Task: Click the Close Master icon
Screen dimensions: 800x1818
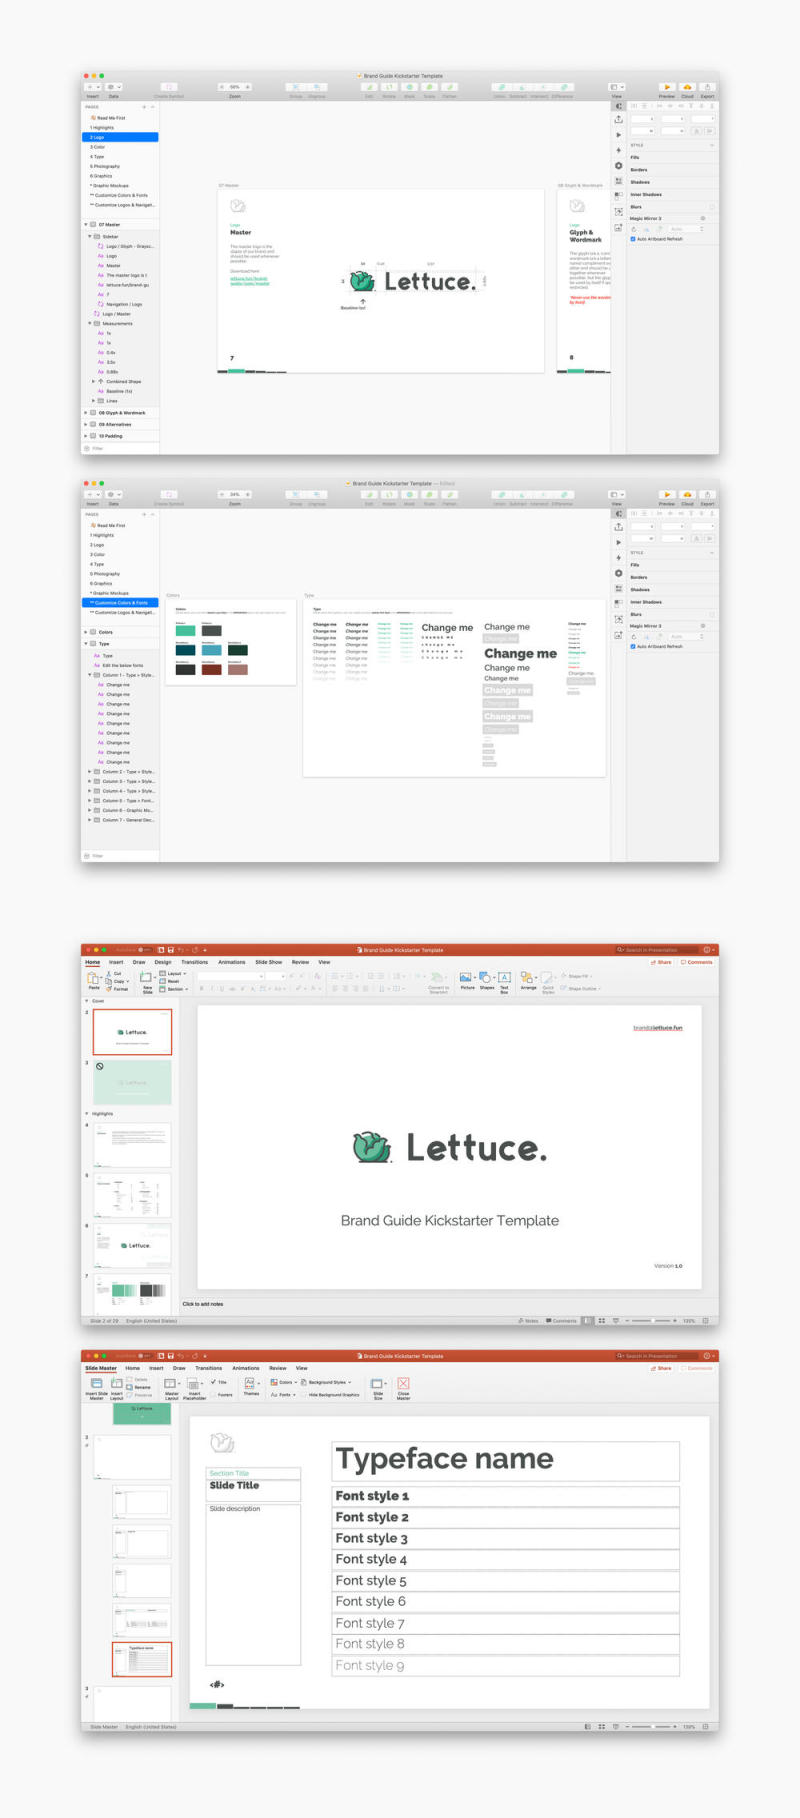Action: tap(403, 1385)
